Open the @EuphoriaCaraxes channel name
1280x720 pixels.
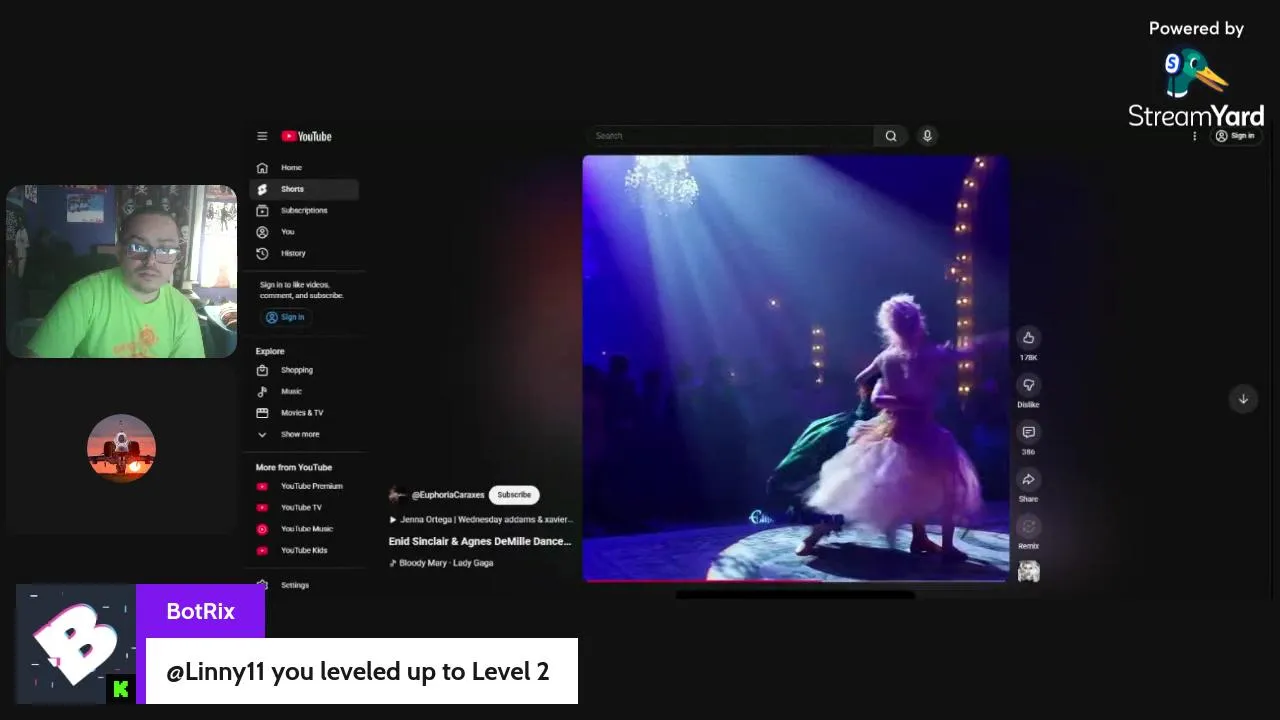(448, 495)
